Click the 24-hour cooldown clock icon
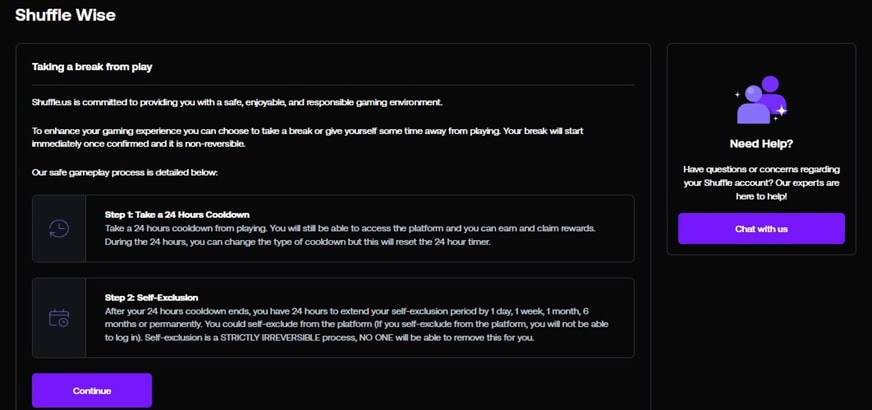872x410 pixels. (59, 229)
